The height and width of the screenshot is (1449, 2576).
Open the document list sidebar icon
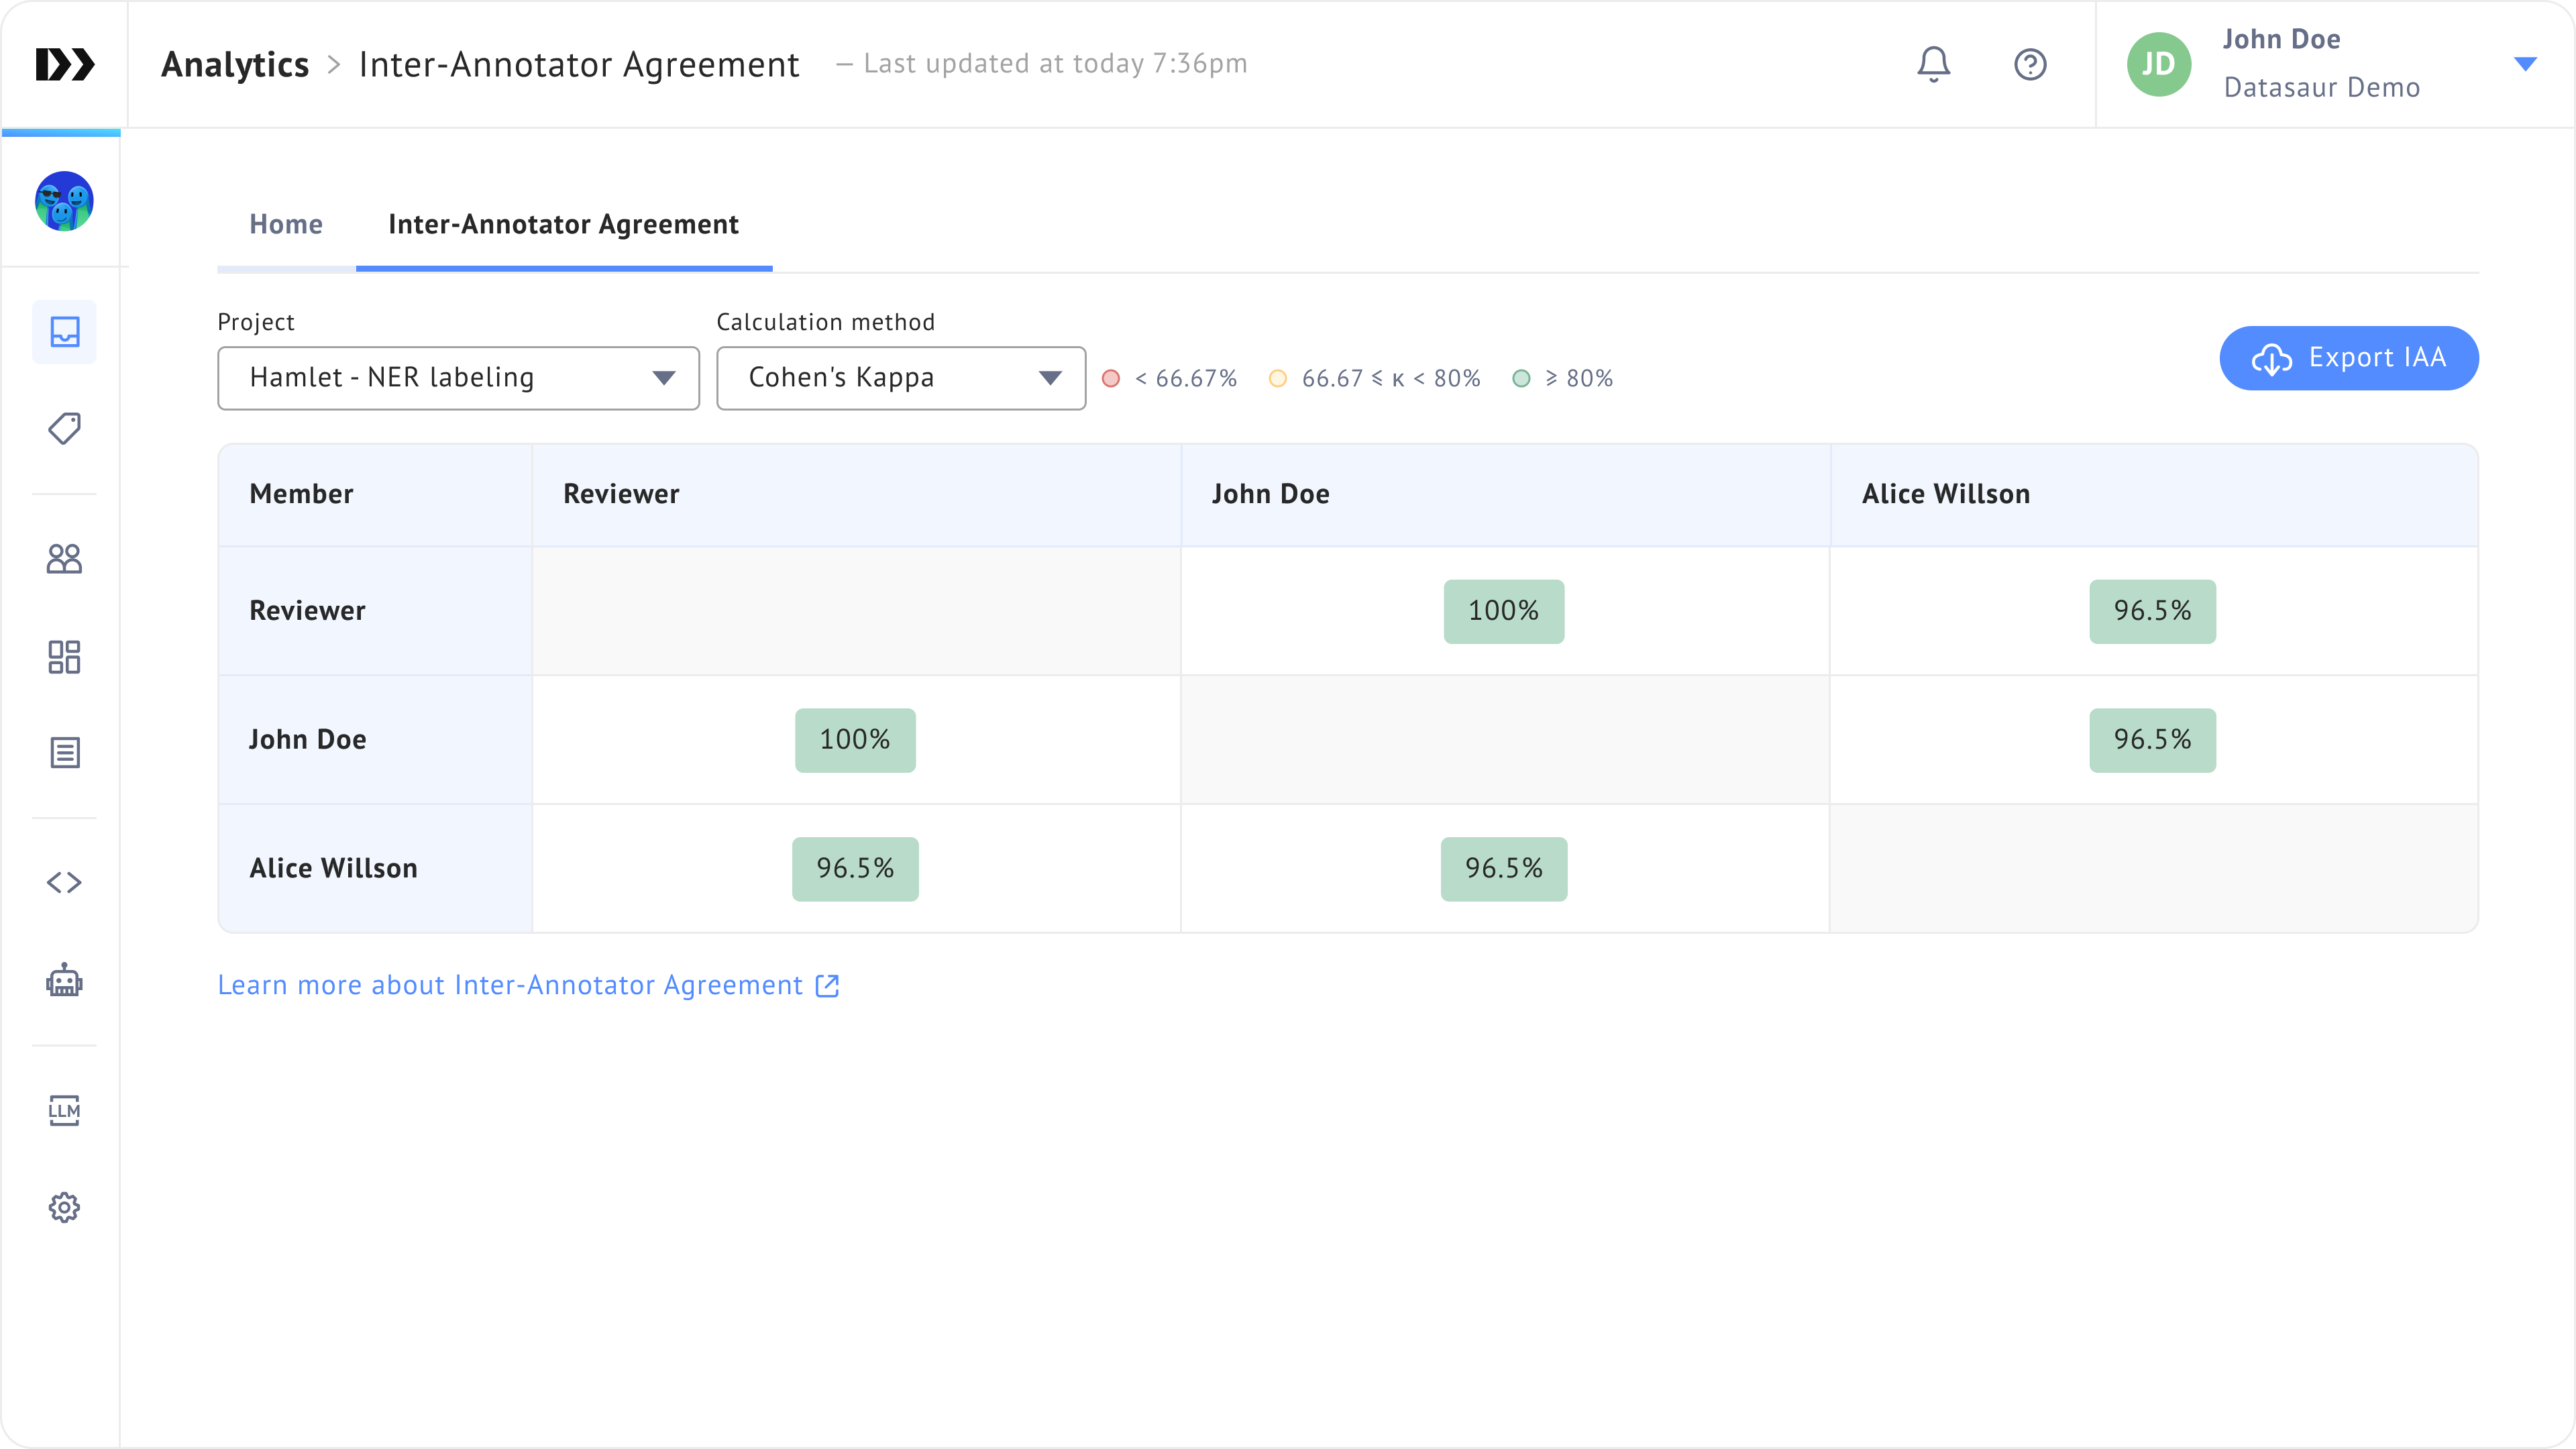(65, 753)
